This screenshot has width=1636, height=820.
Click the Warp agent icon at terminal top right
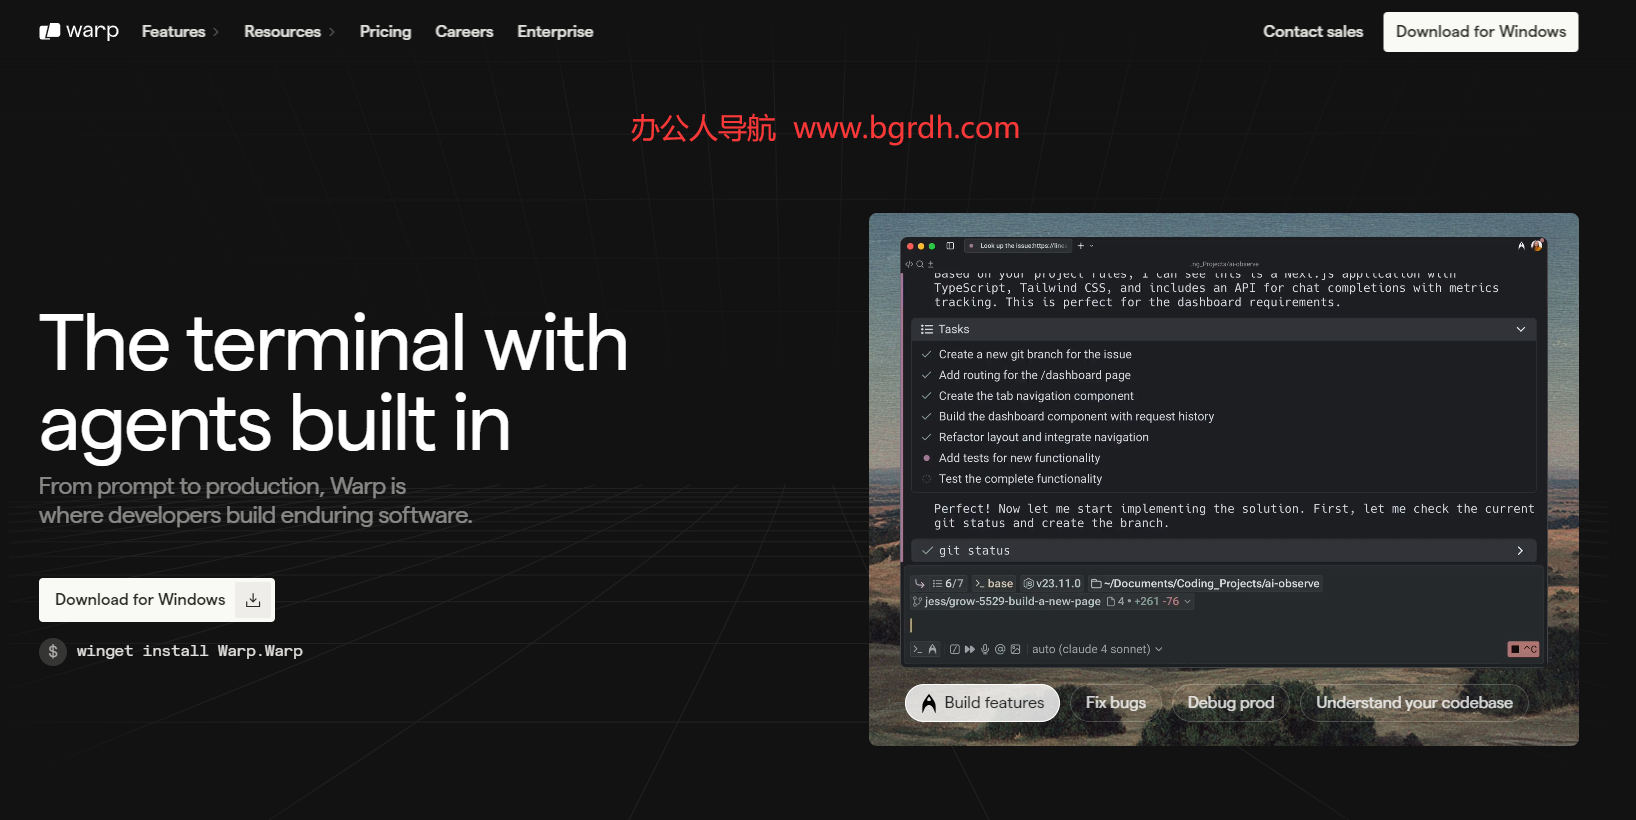pos(1521,246)
